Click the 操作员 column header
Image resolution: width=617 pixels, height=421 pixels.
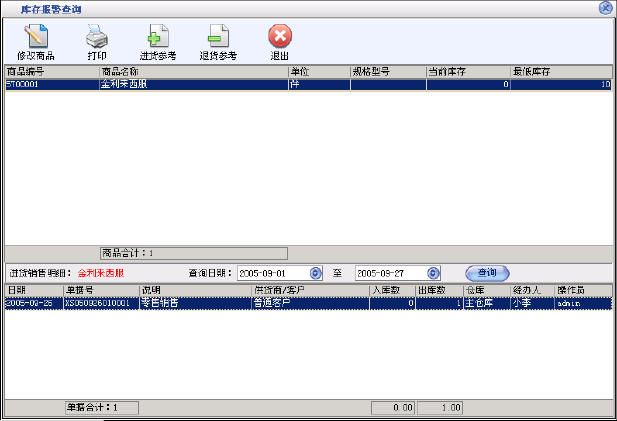[582, 290]
